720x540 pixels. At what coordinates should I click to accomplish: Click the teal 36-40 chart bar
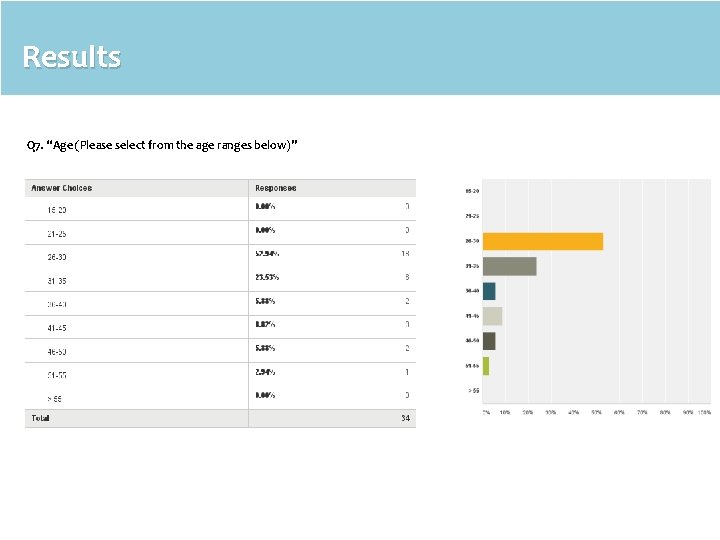pos(489,291)
